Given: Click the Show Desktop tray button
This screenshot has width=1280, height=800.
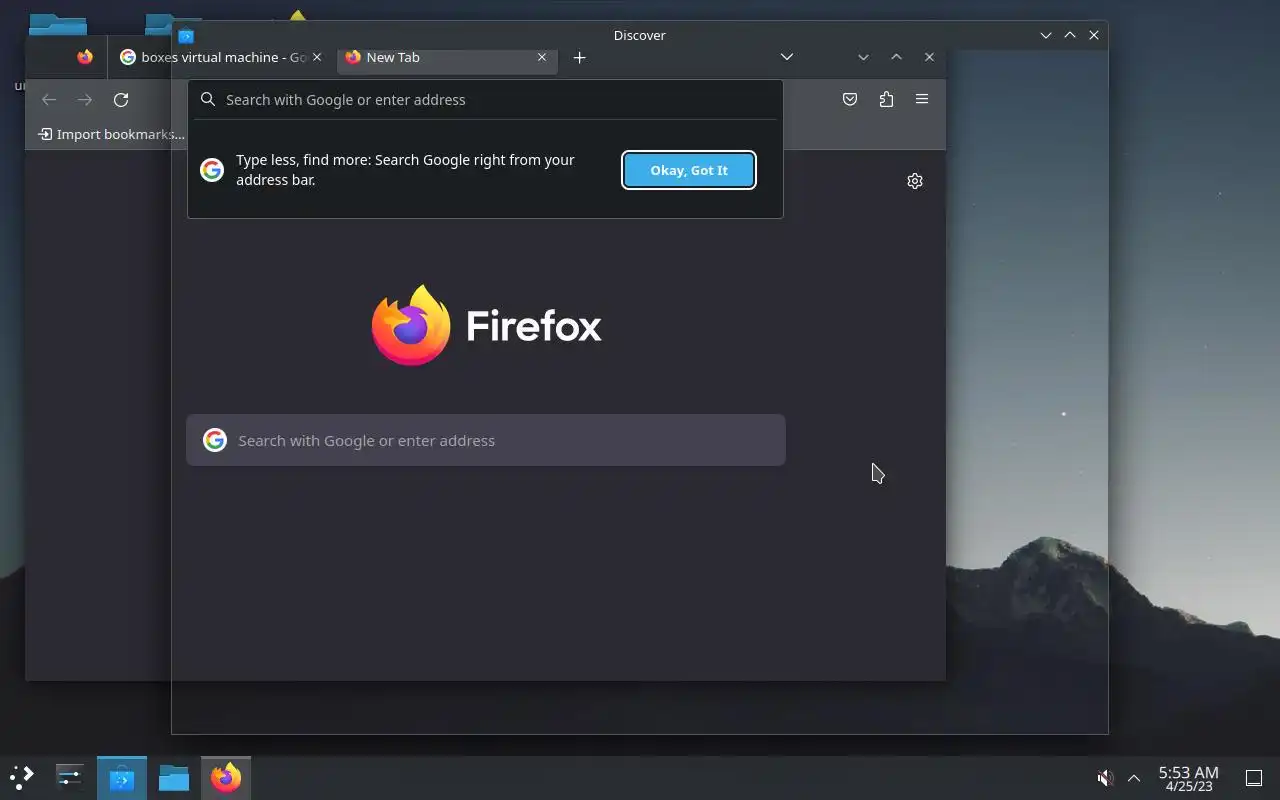Looking at the screenshot, I should 1254,778.
